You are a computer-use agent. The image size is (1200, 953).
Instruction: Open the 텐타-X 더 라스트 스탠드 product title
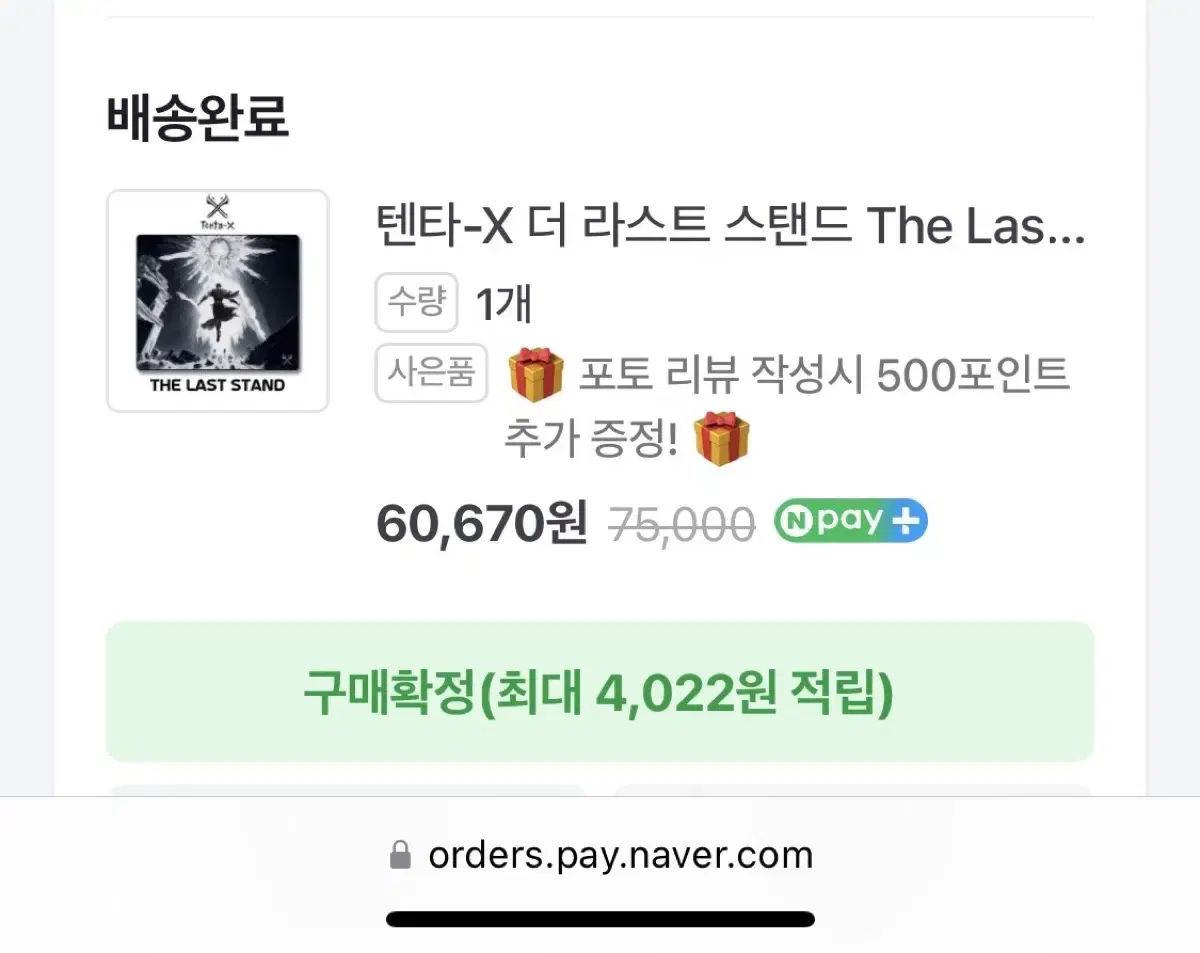(730, 228)
